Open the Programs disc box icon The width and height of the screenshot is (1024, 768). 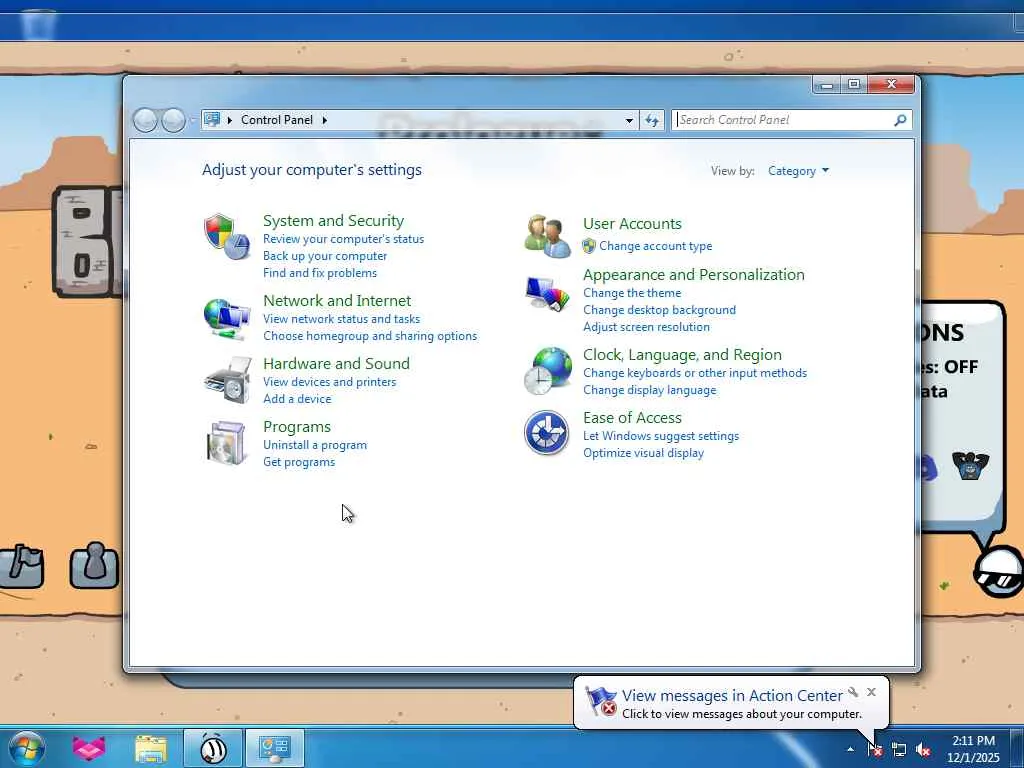pyautogui.click(x=226, y=443)
